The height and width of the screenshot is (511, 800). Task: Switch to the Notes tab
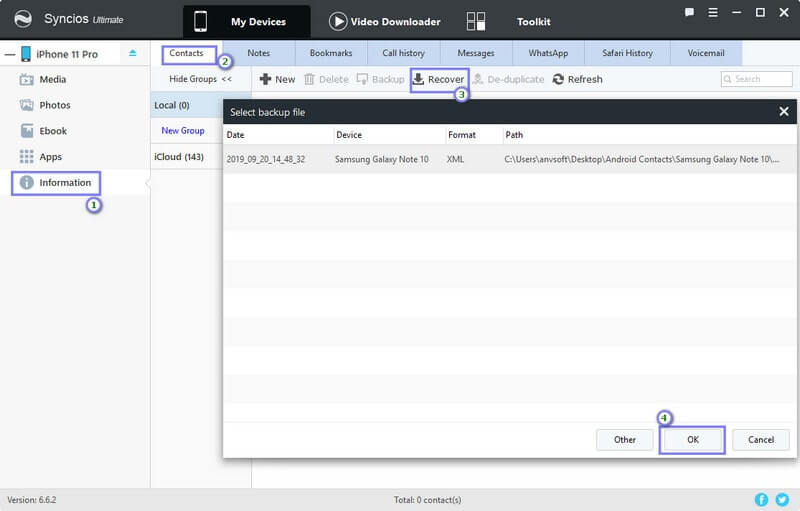tap(259, 53)
